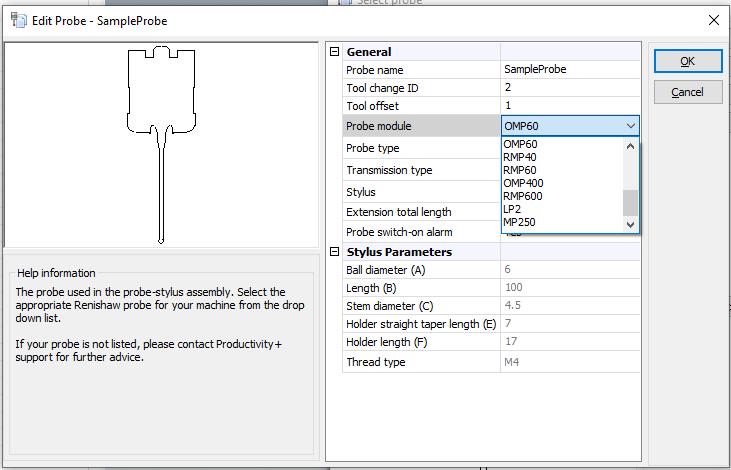This screenshot has height=470, width=731.
Task: Click the Stem diameter (C) value 4.5
Action: point(570,305)
